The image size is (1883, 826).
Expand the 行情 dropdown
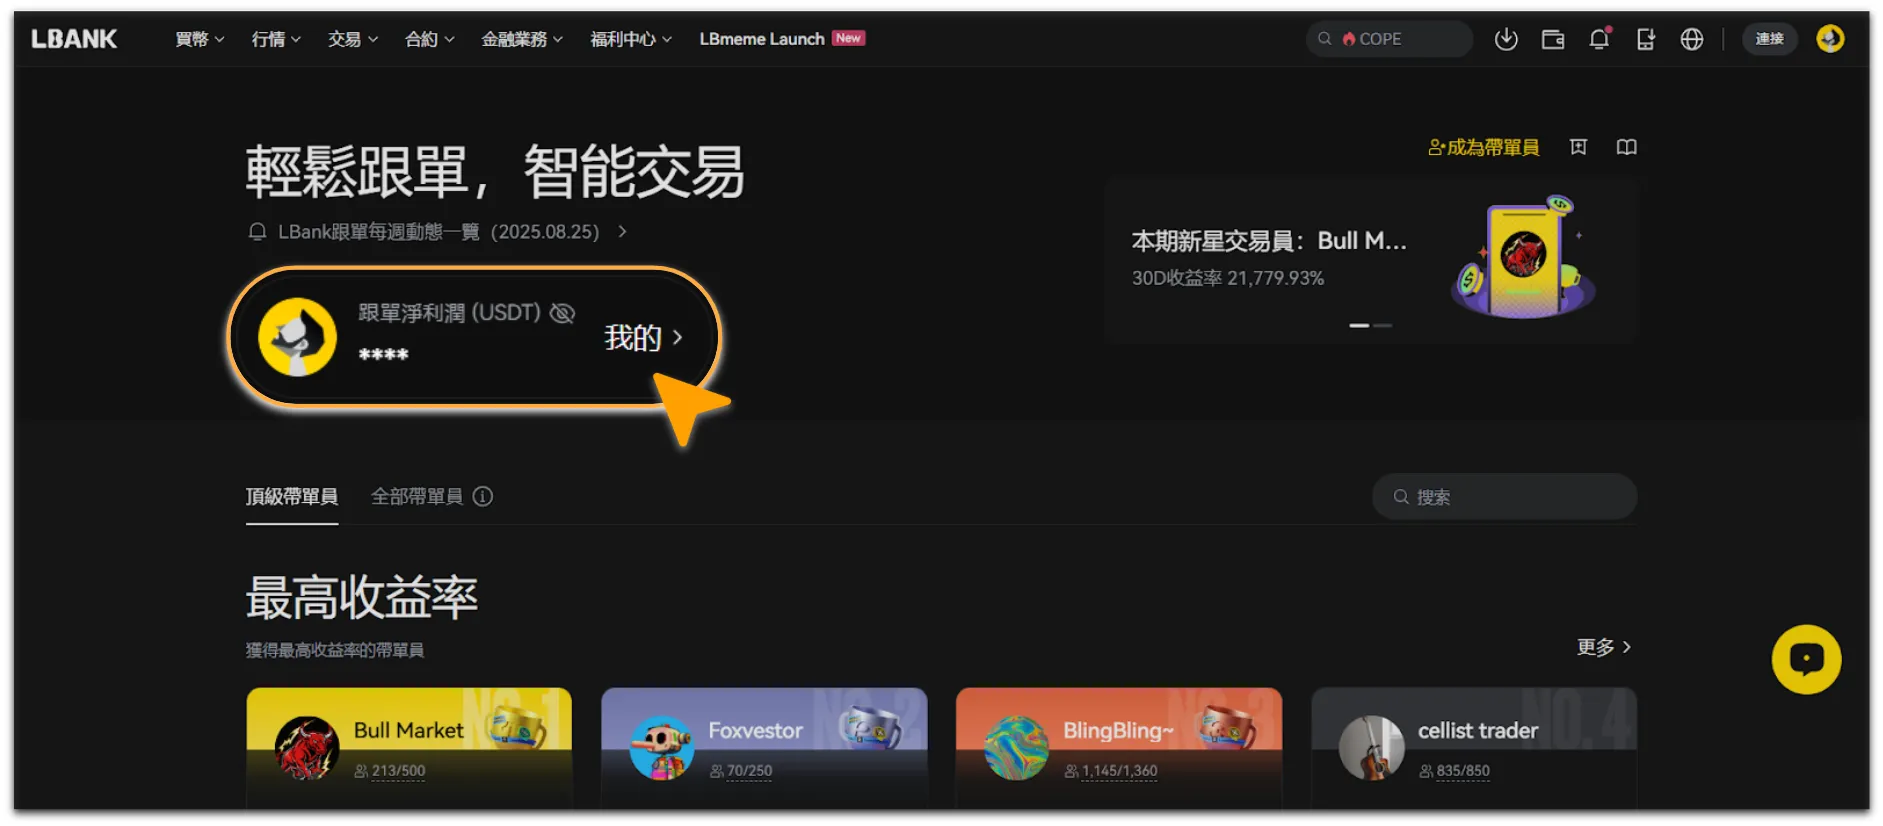pos(276,39)
